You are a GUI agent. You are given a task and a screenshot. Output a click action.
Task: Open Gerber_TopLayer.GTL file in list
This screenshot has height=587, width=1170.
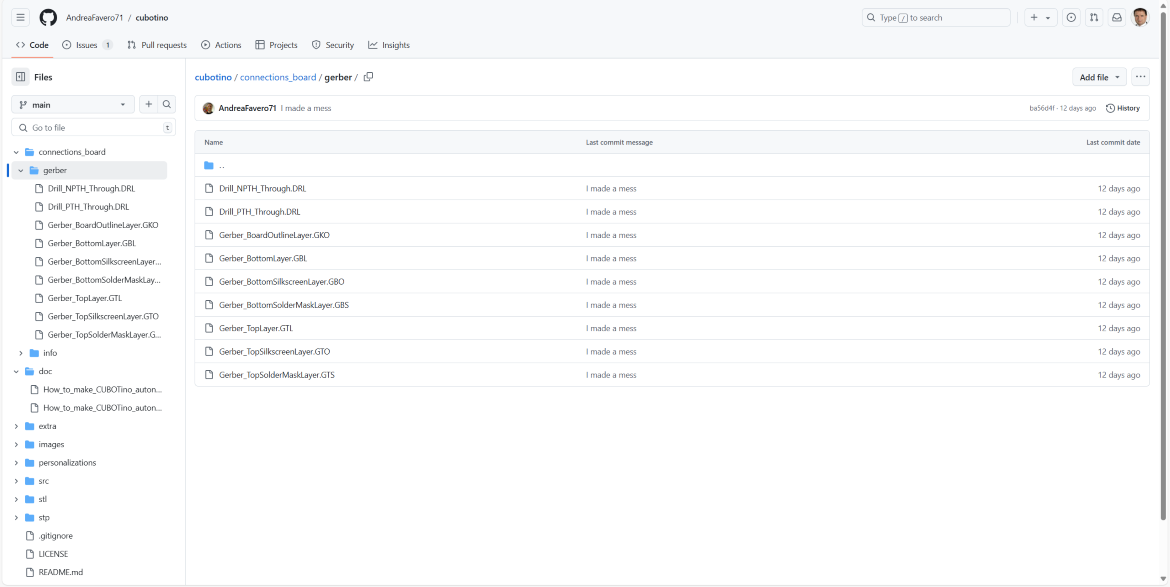click(x=256, y=328)
